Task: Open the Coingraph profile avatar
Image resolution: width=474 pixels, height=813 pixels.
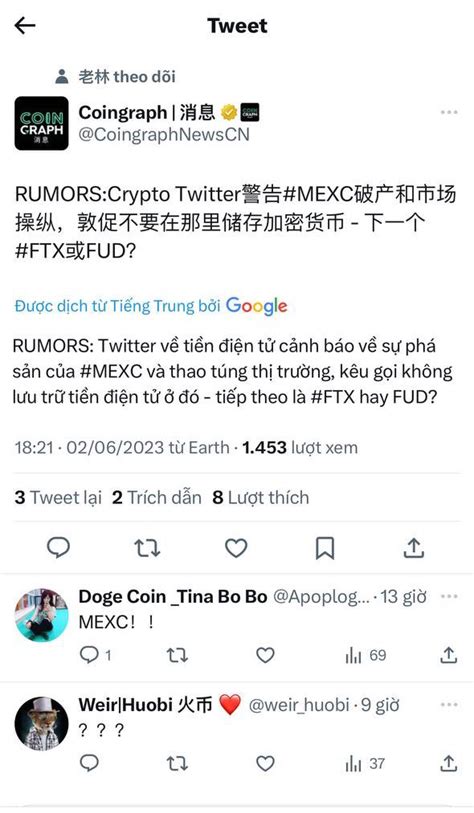Action: coord(41,123)
